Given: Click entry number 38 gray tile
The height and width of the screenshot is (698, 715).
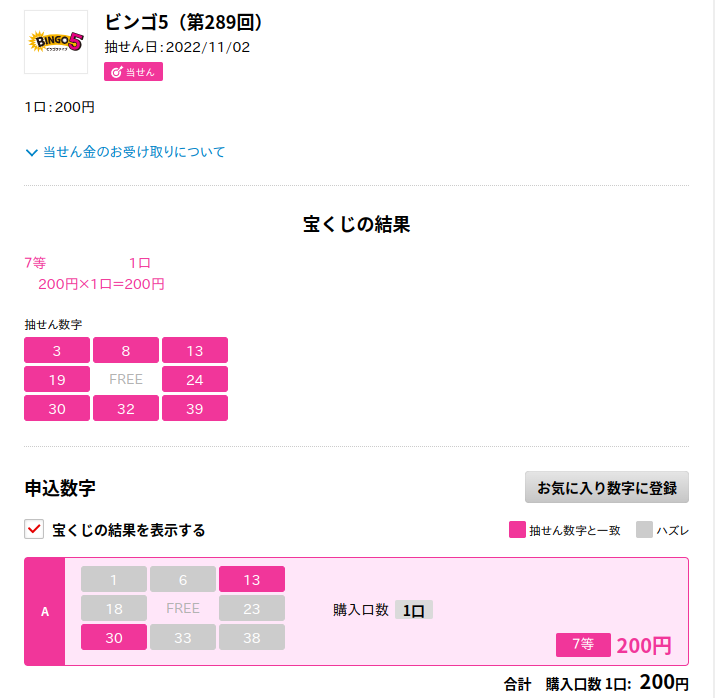Looking at the screenshot, I should point(252,637).
